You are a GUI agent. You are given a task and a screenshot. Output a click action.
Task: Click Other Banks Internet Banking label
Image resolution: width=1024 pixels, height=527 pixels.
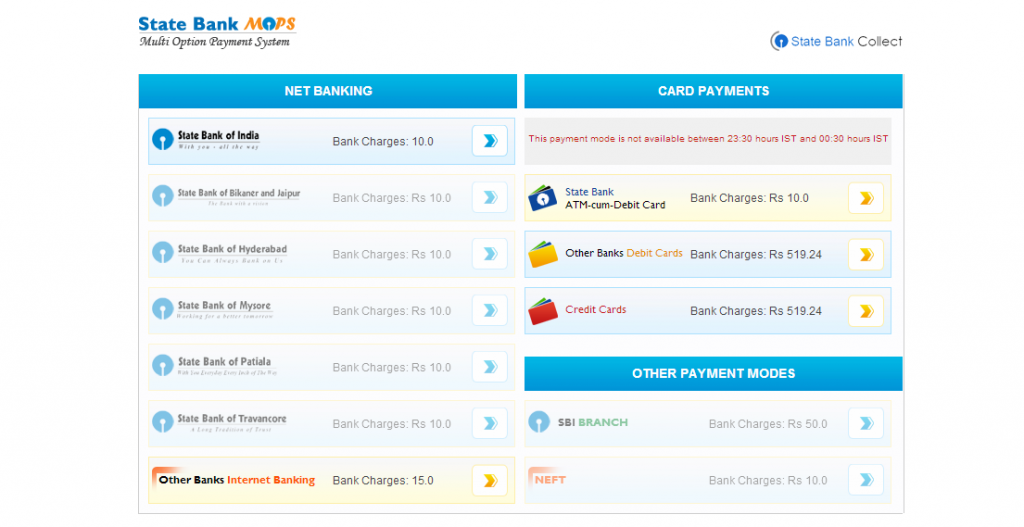[236, 480]
